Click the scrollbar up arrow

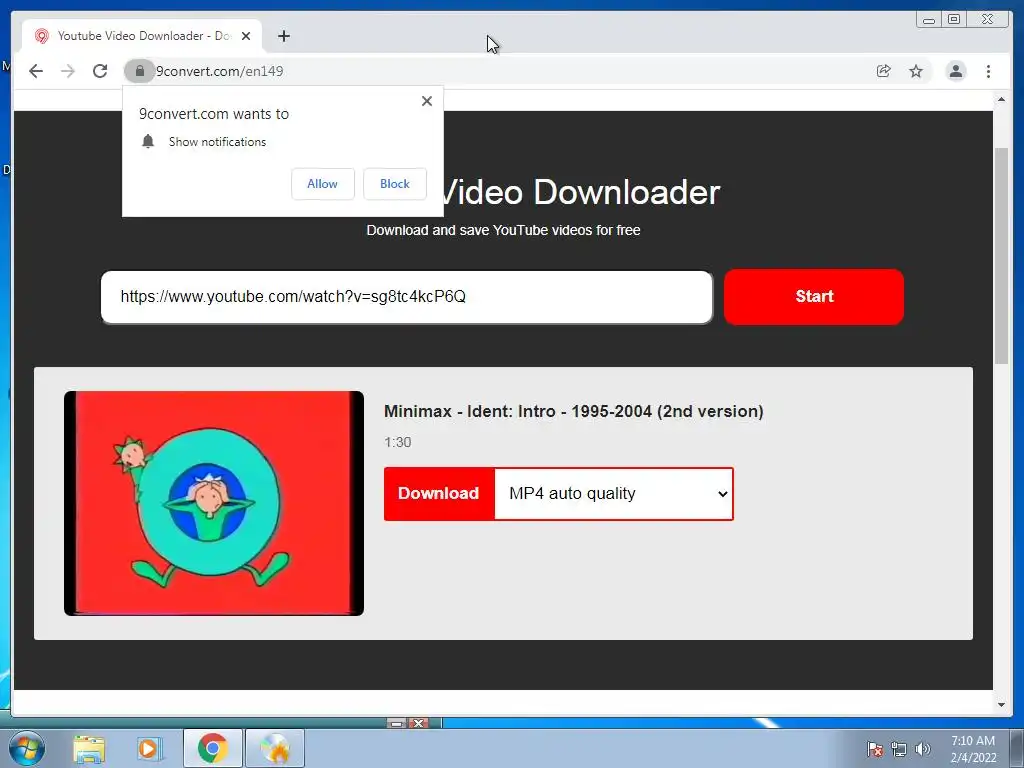click(1001, 99)
